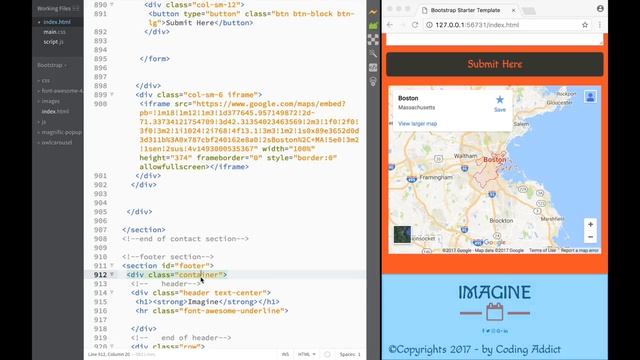This screenshot has width=640, height=360.
Task: Click the Google Maps sign-in person icon
Action: [x=590, y=97]
